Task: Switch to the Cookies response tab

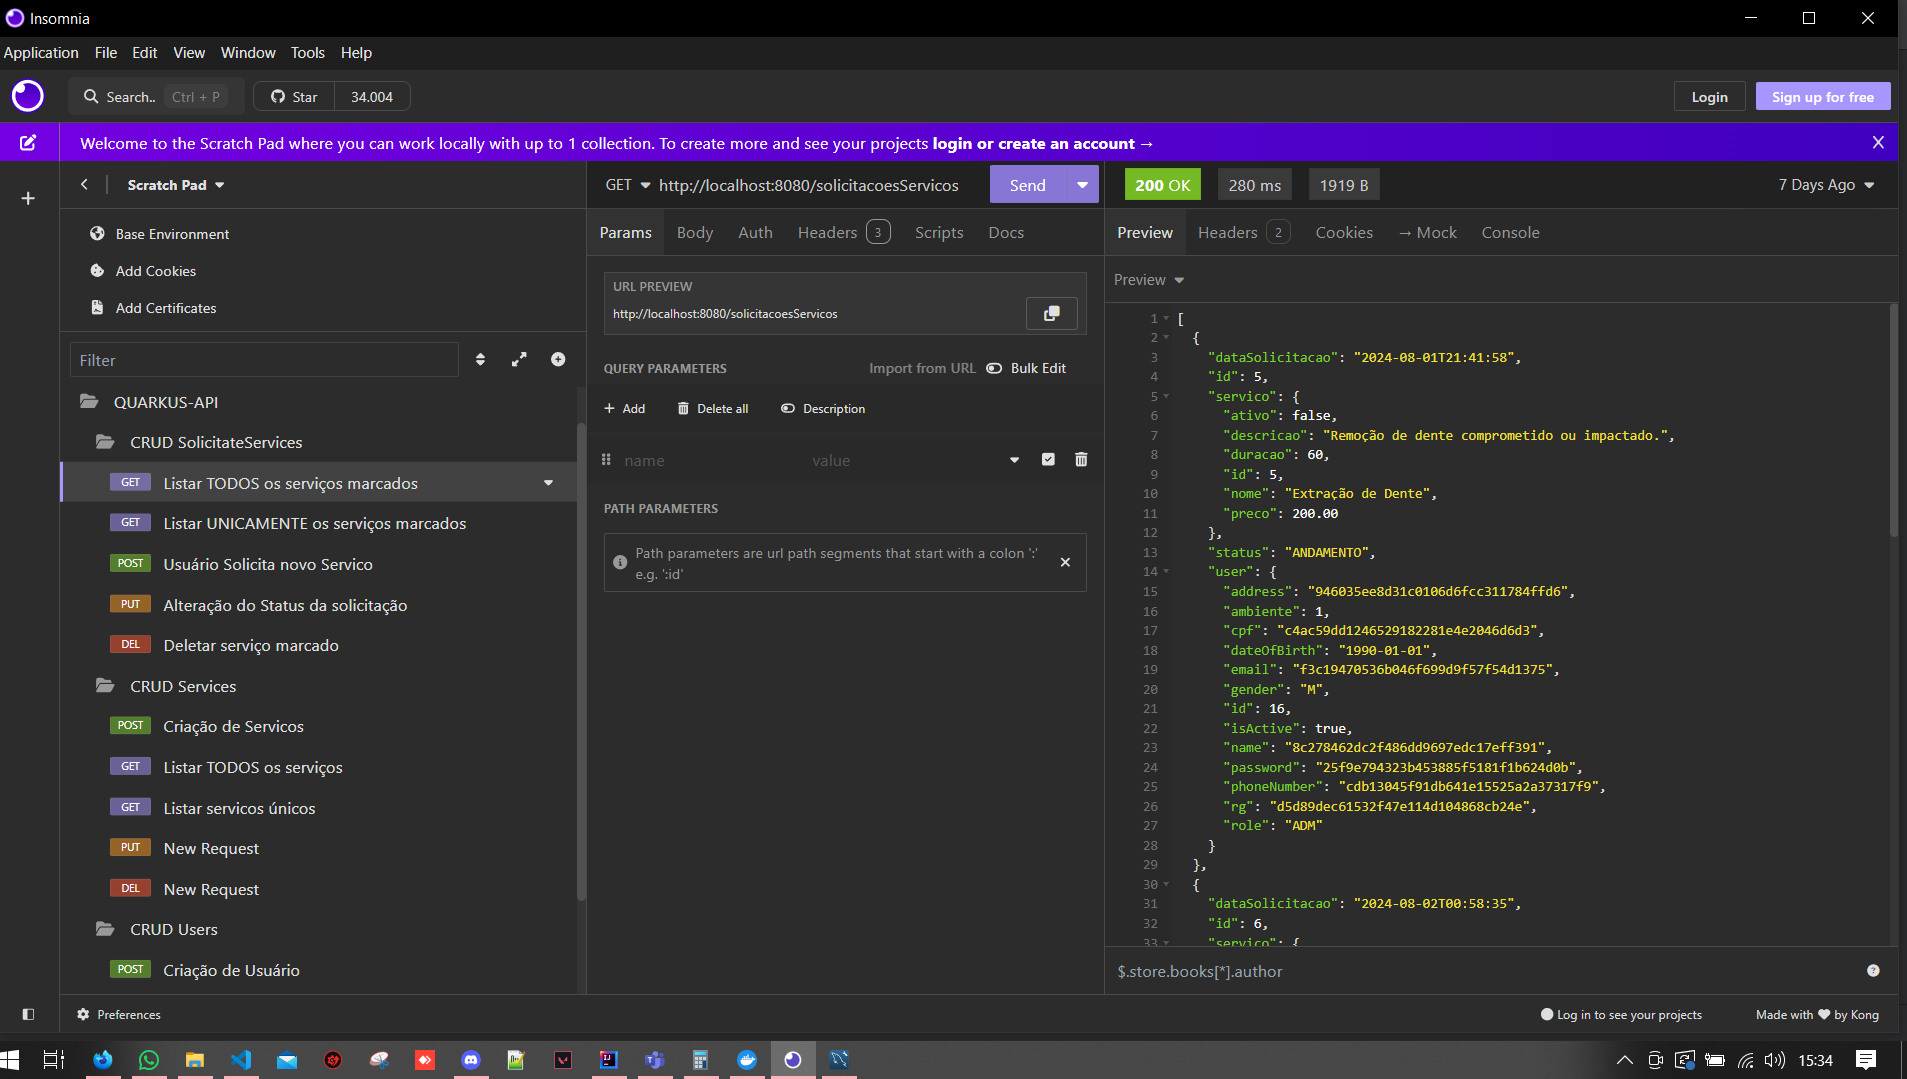Action: pyautogui.click(x=1344, y=233)
